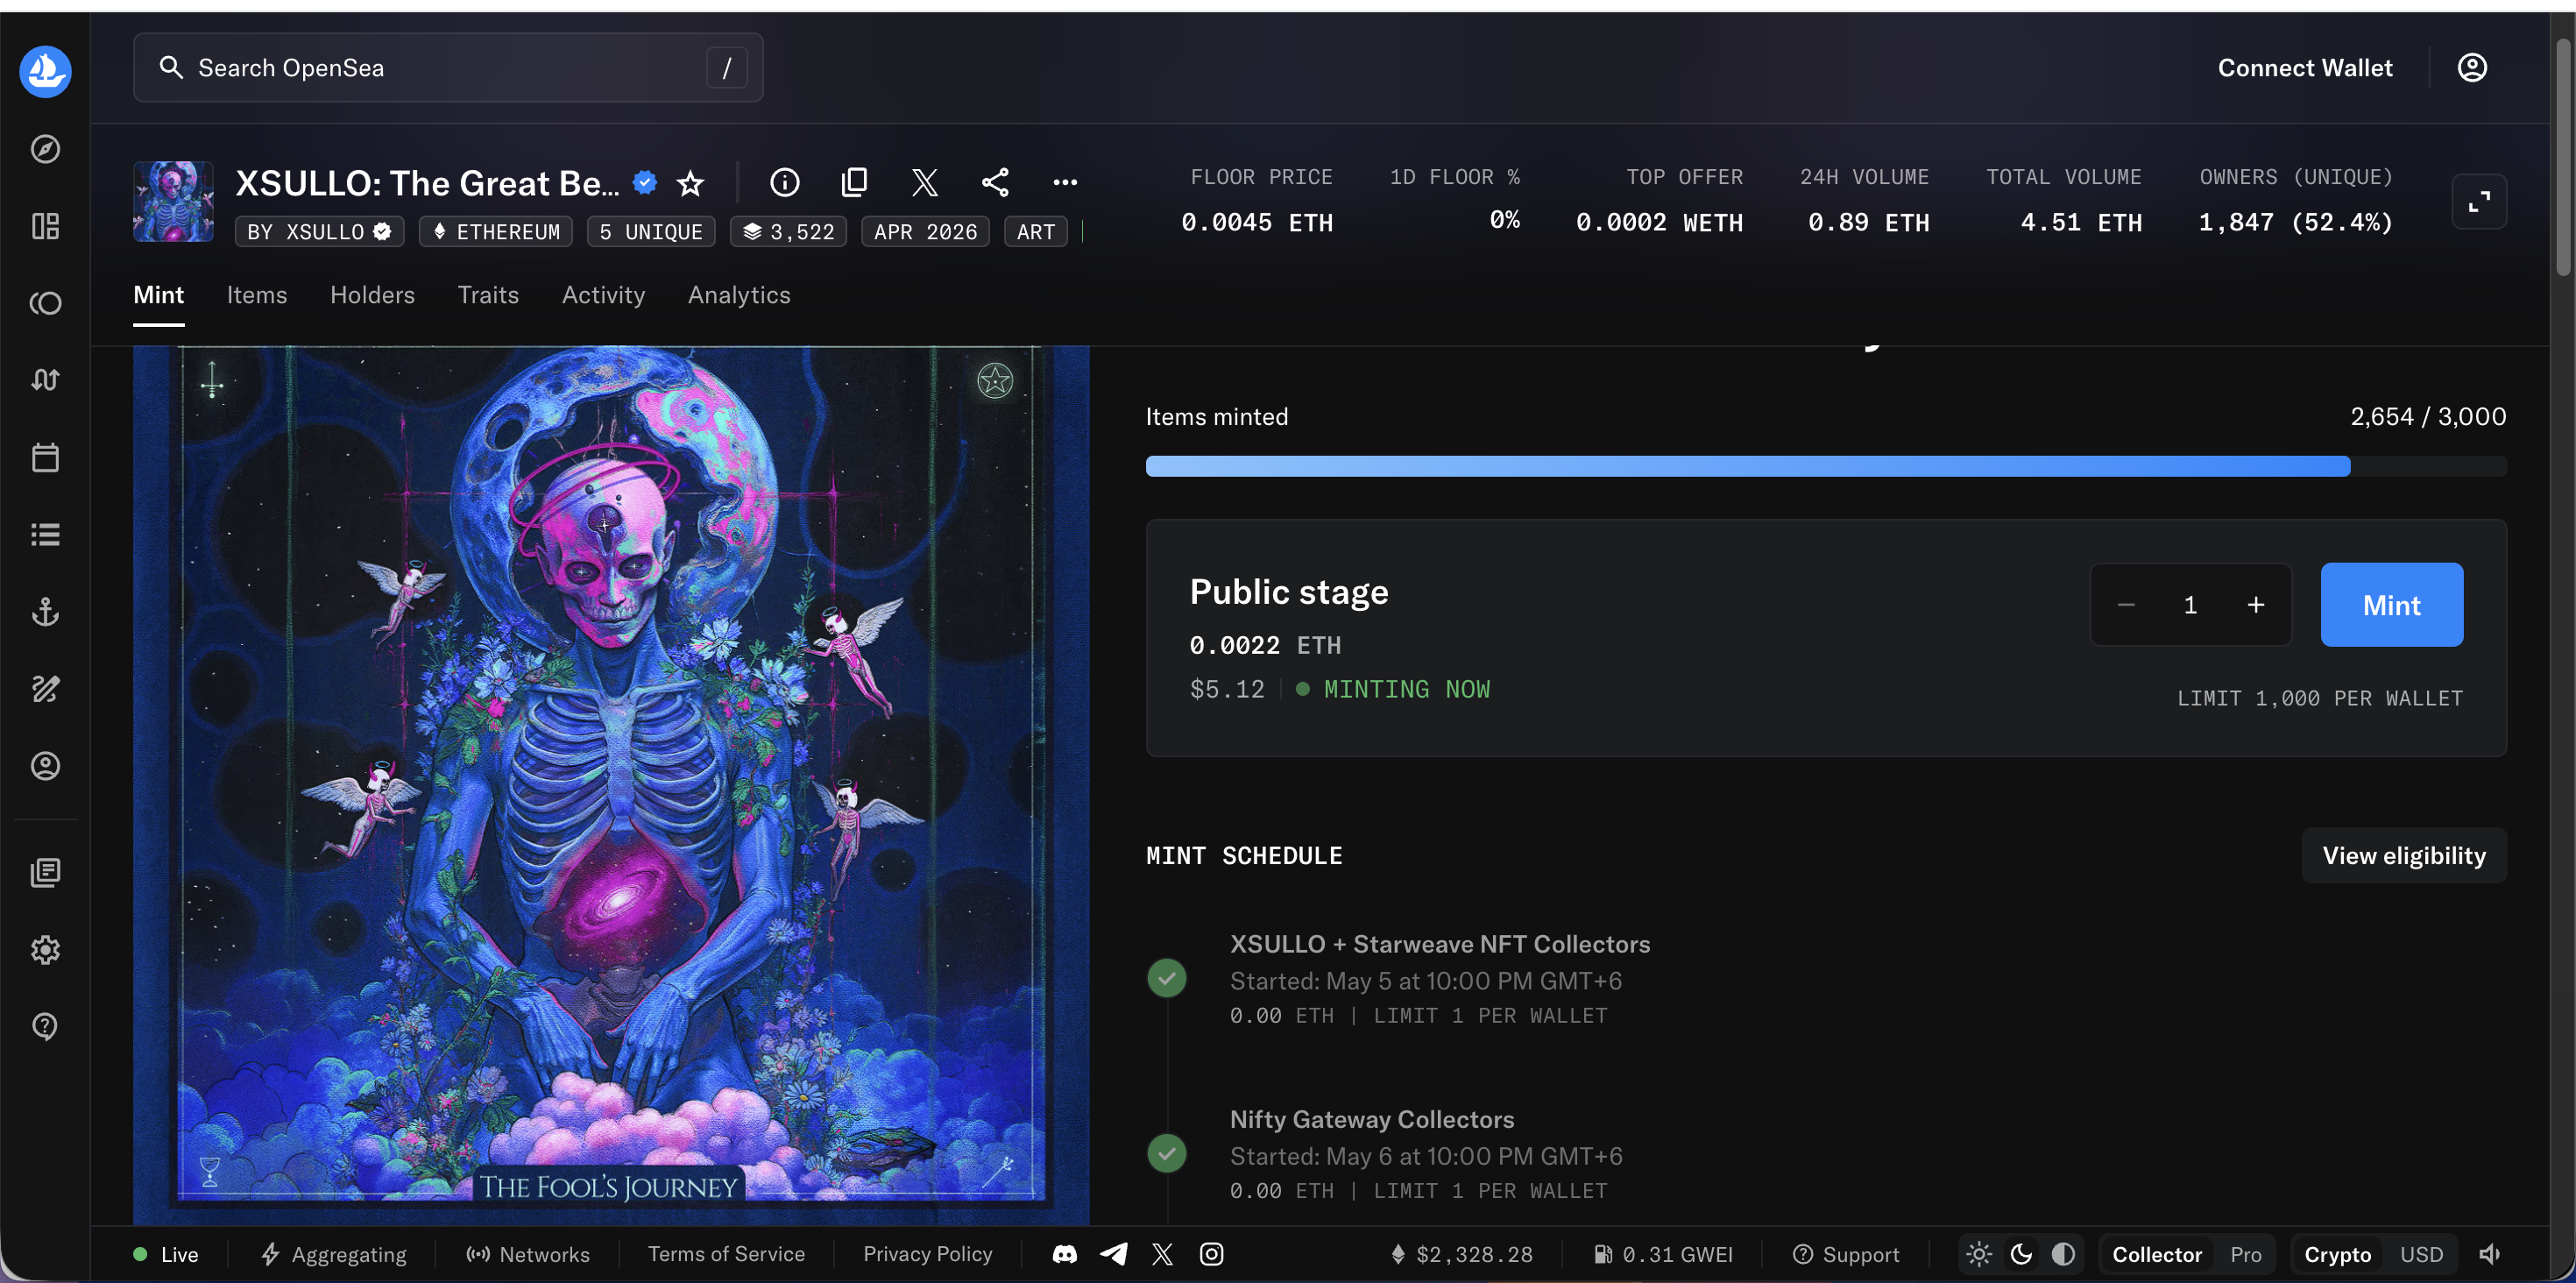Open the Activity list icon in sidebar
The width and height of the screenshot is (2576, 1283).
pos(45,534)
